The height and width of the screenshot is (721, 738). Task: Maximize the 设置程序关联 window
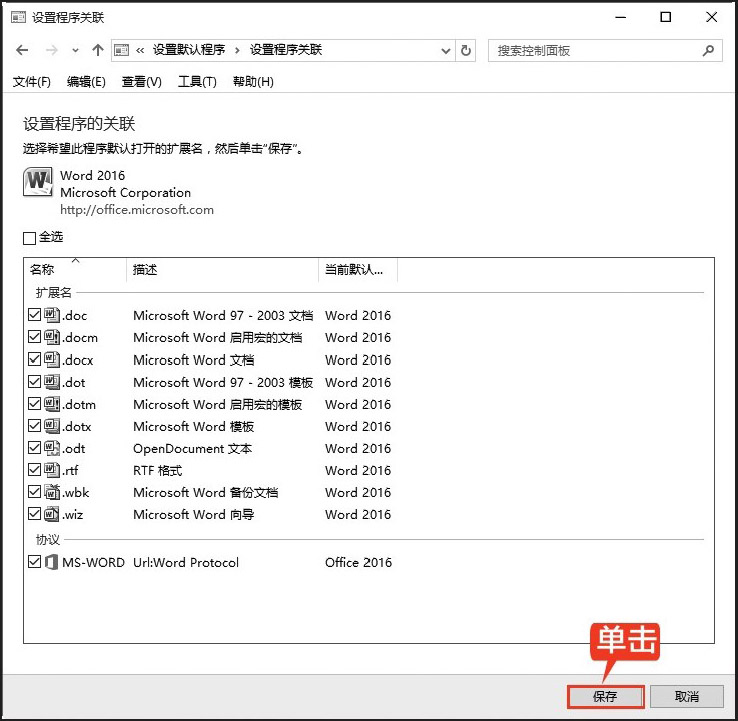point(666,17)
